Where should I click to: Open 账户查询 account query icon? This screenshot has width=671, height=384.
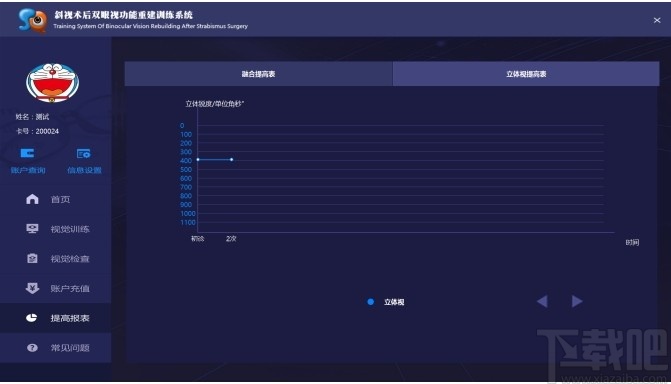click(x=27, y=153)
